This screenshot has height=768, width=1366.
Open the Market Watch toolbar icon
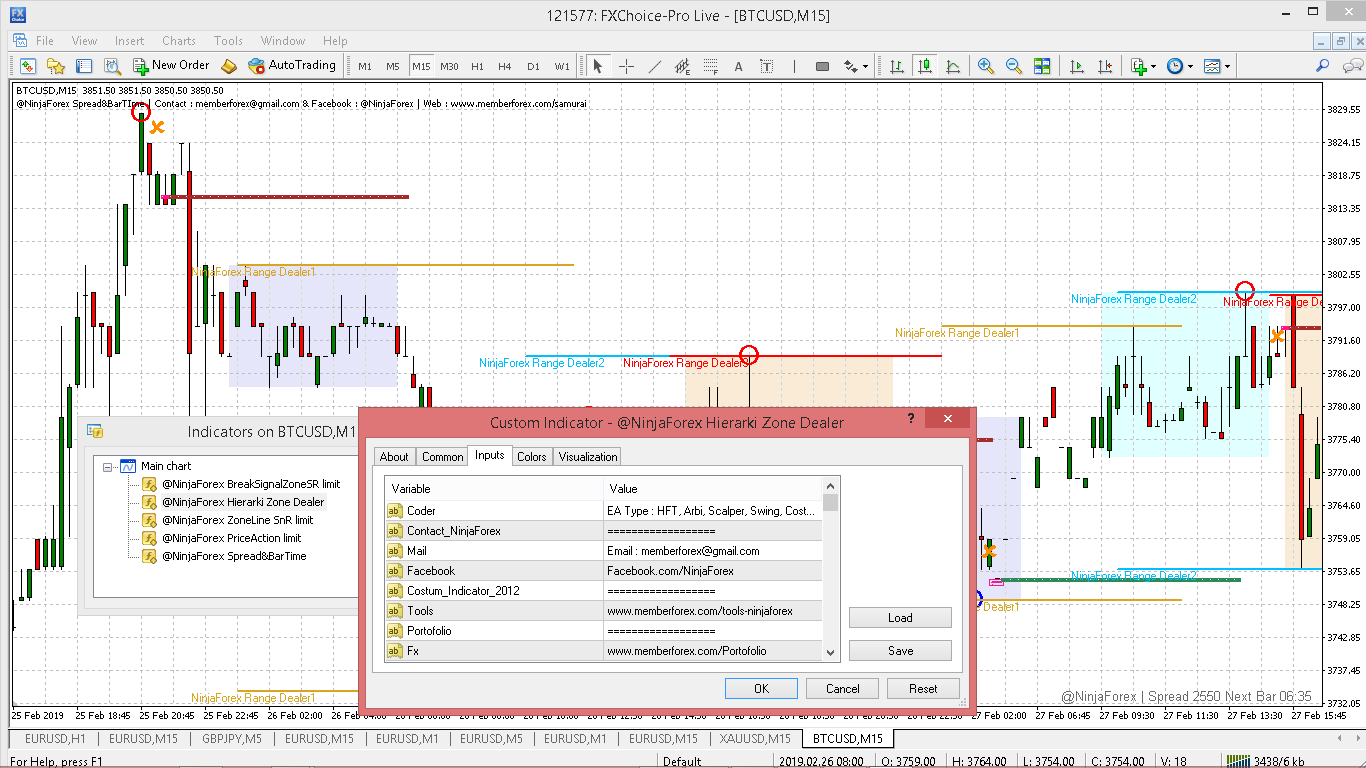click(27, 66)
